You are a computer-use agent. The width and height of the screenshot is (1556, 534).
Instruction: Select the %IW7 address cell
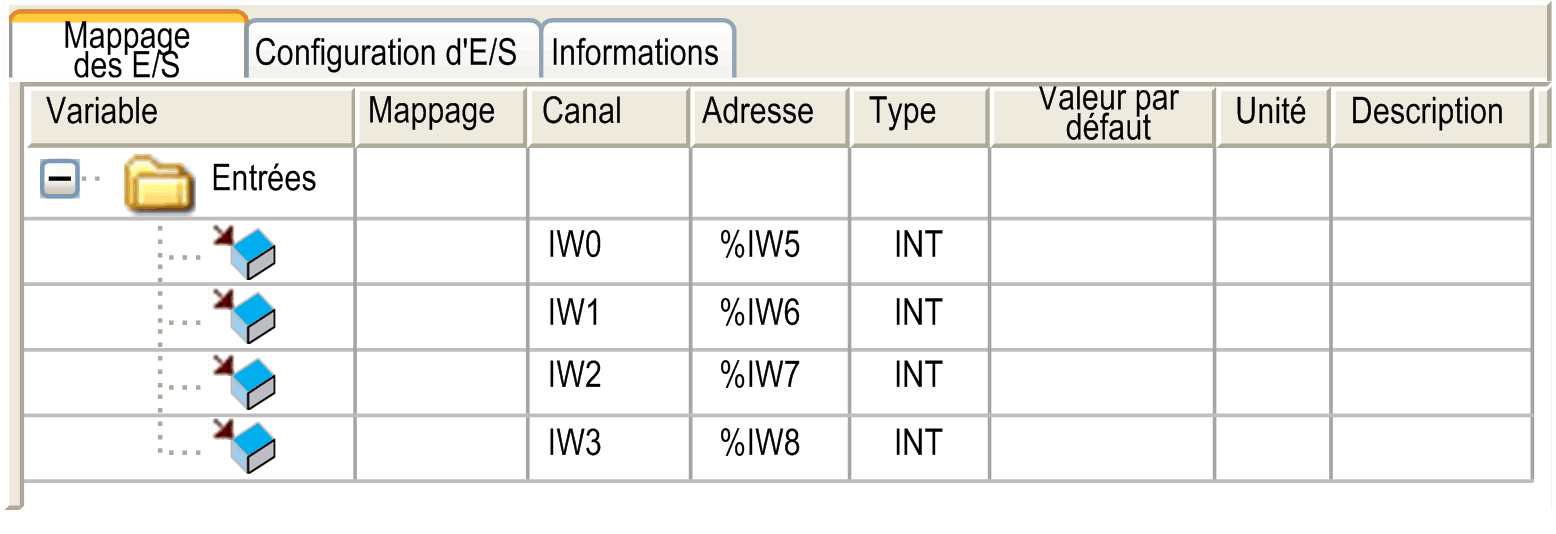pos(760,376)
